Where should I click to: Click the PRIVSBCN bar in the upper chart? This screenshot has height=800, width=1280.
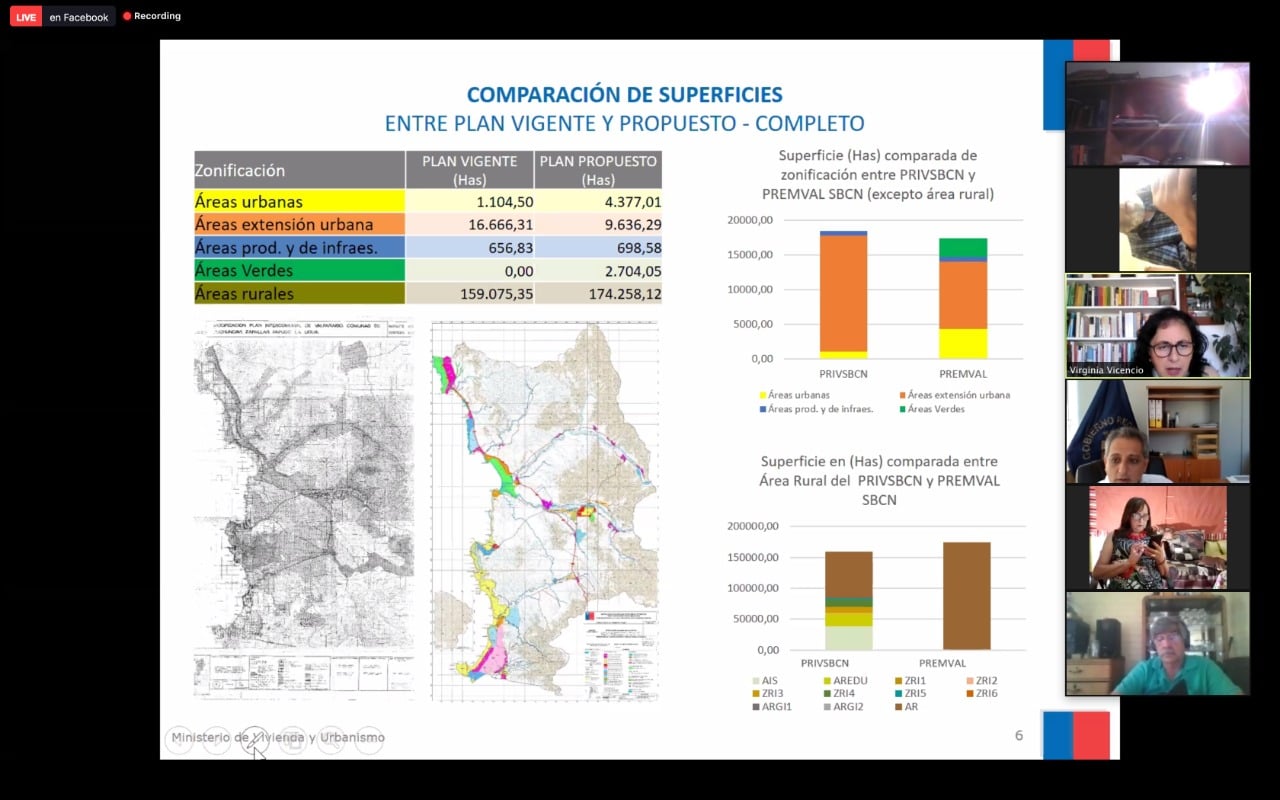pos(843,294)
